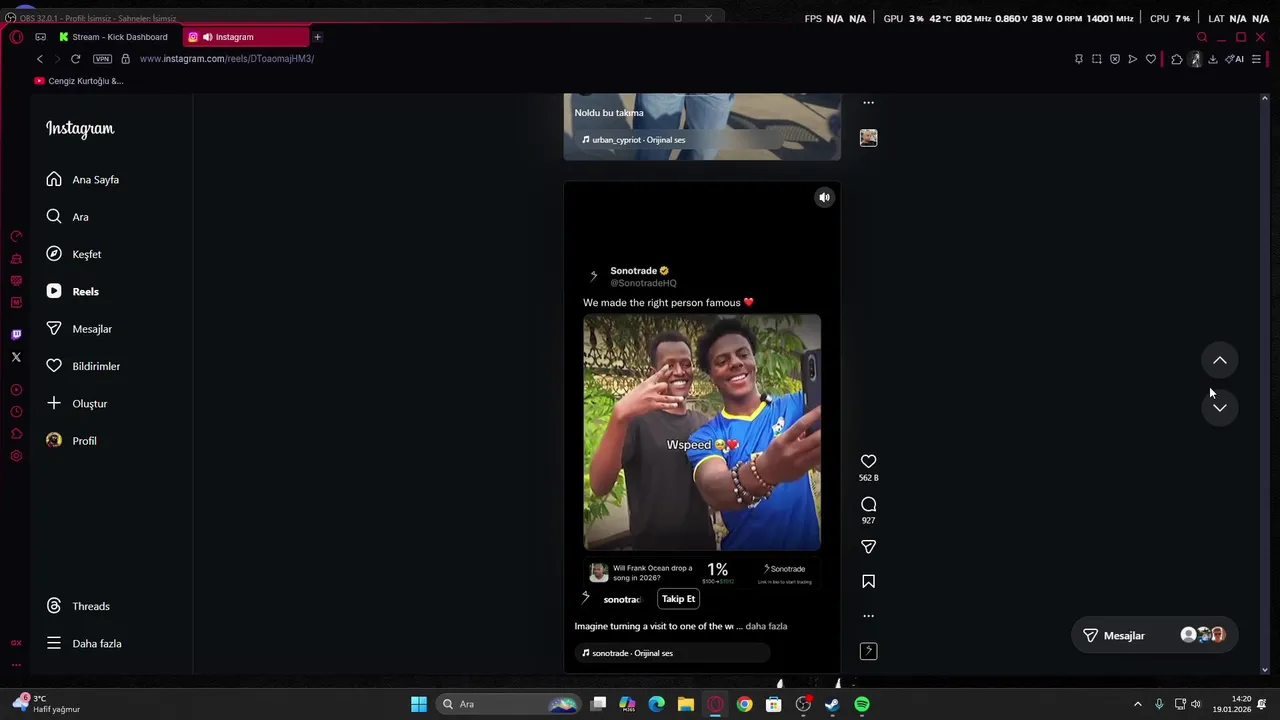Image resolution: width=1280 pixels, height=720 pixels.
Task: Save the reel with the bookmark icon
Action: tap(868, 581)
